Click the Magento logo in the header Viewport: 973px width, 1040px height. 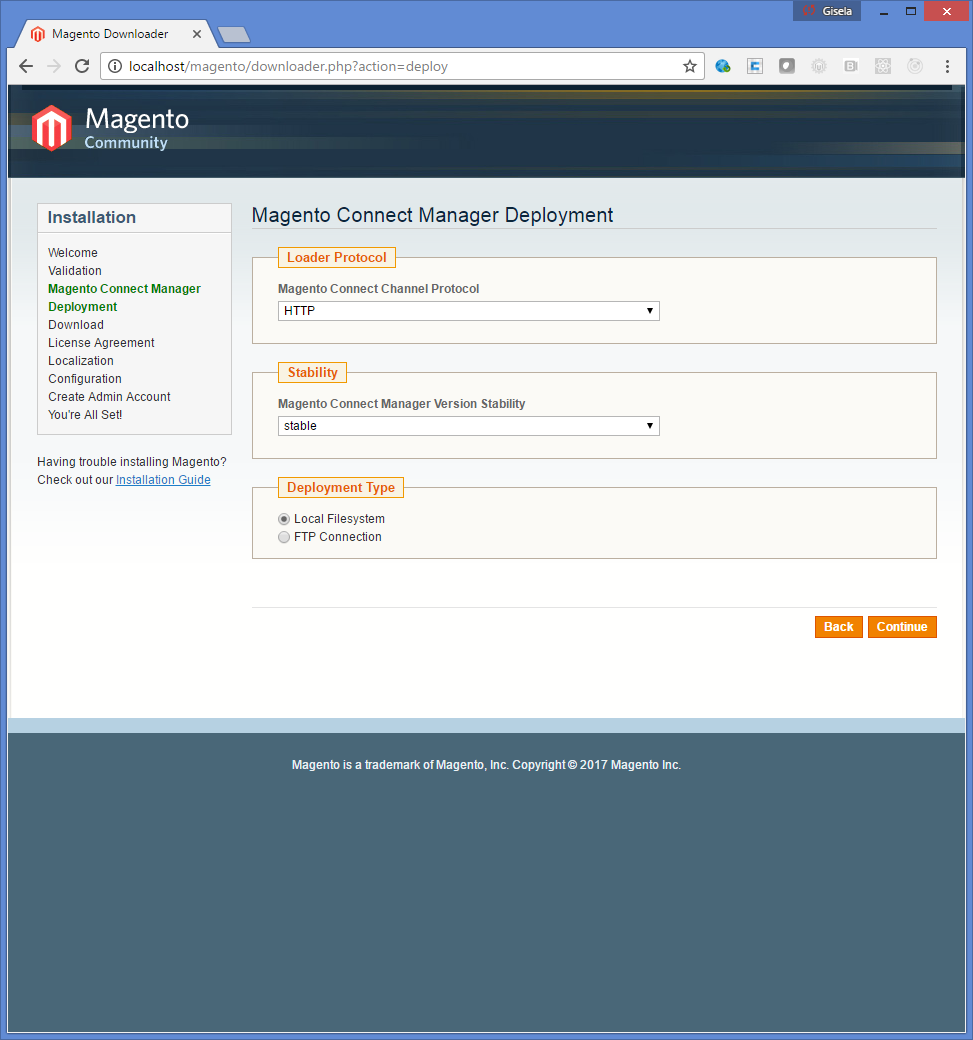(110, 128)
